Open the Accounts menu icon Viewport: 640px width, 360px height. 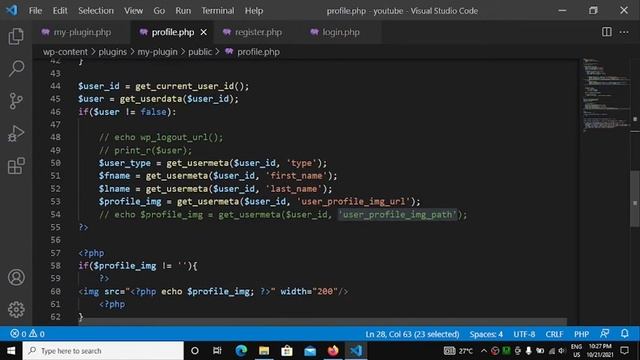(x=16, y=277)
